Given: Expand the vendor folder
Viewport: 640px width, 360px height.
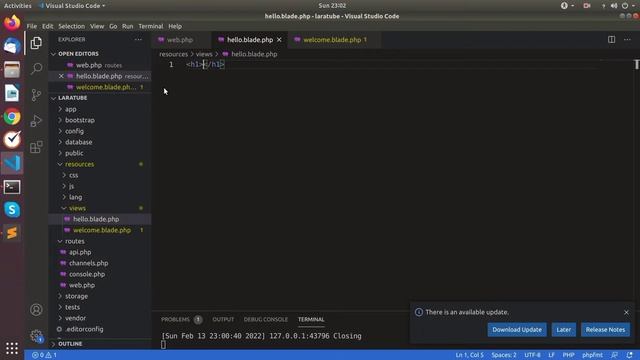Looking at the screenshot, I should tap(75, 318).
